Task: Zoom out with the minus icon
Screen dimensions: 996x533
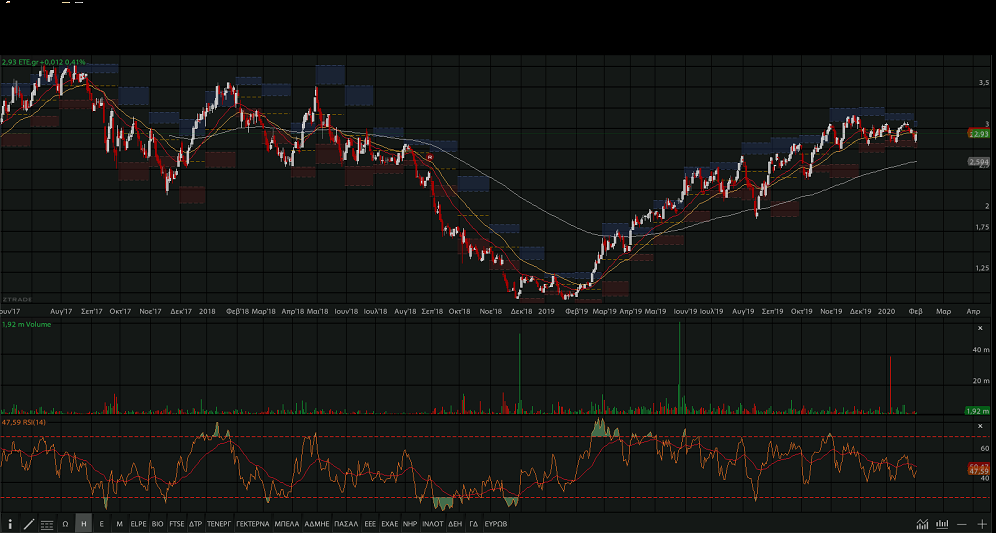Action: tap(962, 524)
